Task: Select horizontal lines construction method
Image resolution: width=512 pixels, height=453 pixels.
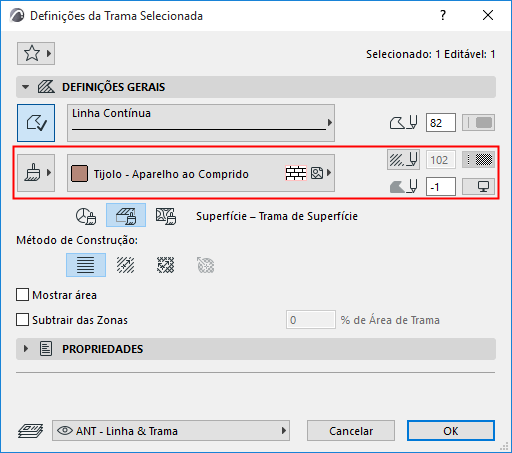Action: pos(86,265)
